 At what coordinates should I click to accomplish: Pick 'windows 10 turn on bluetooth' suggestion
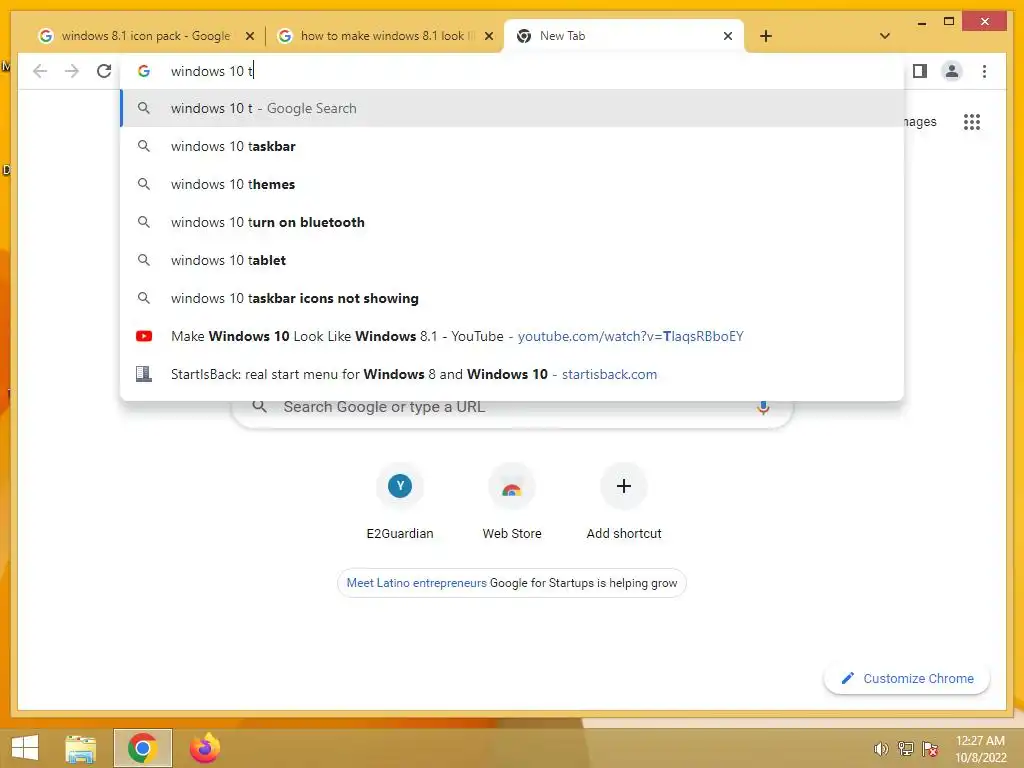click(513, 222)
